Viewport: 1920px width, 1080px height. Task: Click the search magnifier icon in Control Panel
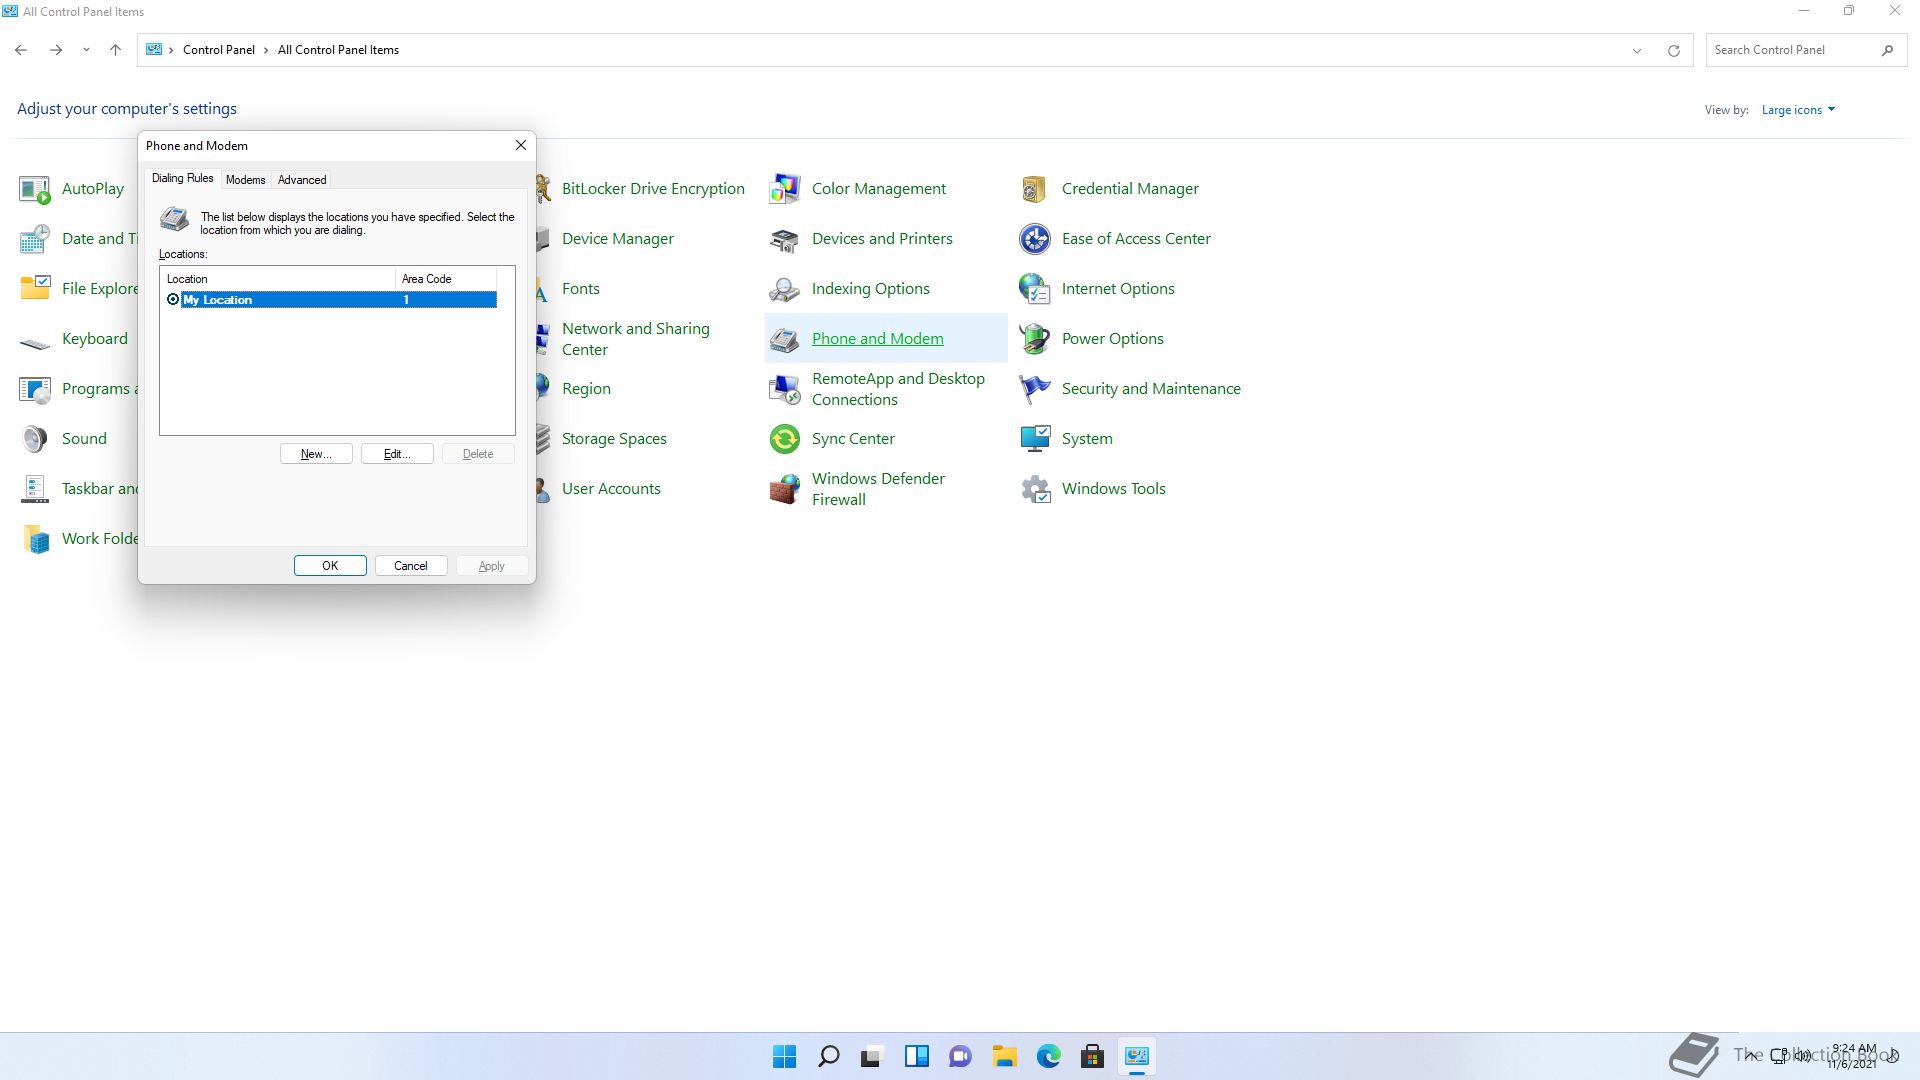click(1887, 50)
